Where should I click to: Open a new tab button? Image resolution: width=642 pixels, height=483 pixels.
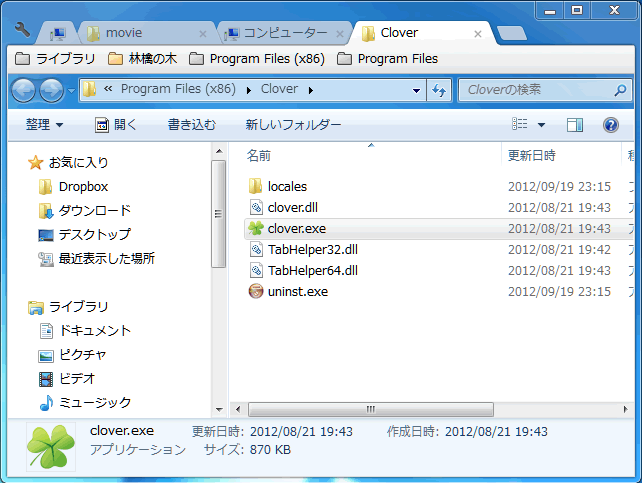click(511, 33)
